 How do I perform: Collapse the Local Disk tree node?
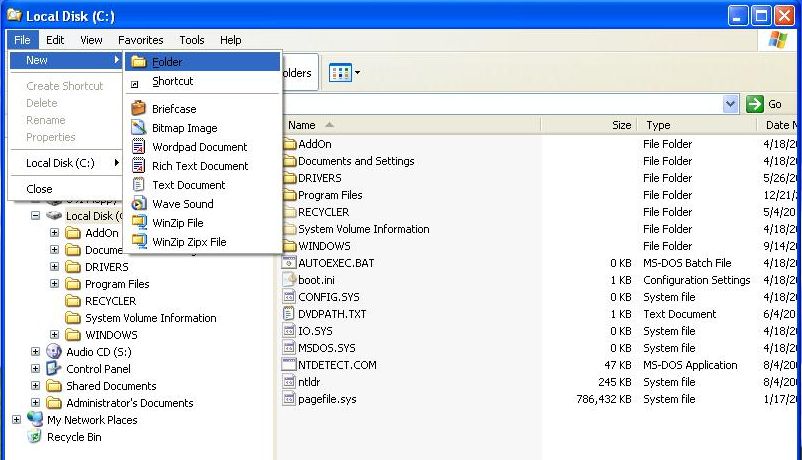click(x=35, y=215)
